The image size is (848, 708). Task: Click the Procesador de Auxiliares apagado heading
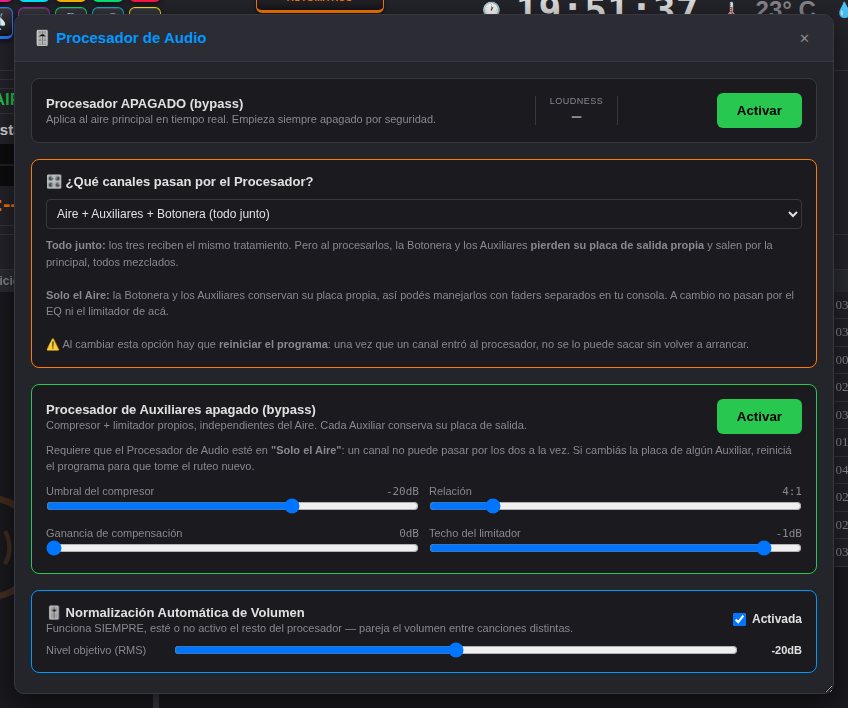tap(181, 409)
